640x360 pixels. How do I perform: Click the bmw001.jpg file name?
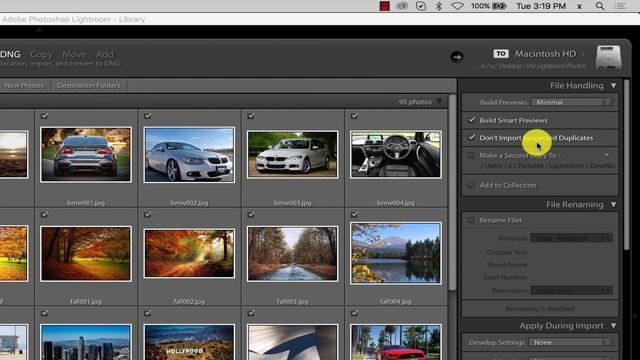pos(86,203)
